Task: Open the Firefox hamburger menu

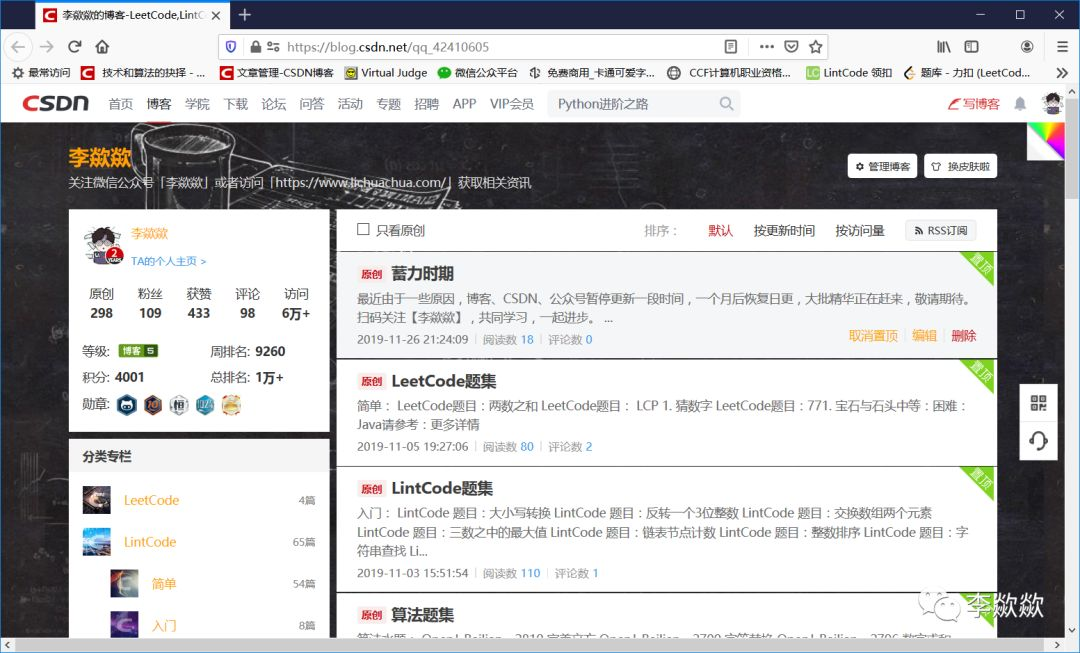Action: click(1062, 46)
